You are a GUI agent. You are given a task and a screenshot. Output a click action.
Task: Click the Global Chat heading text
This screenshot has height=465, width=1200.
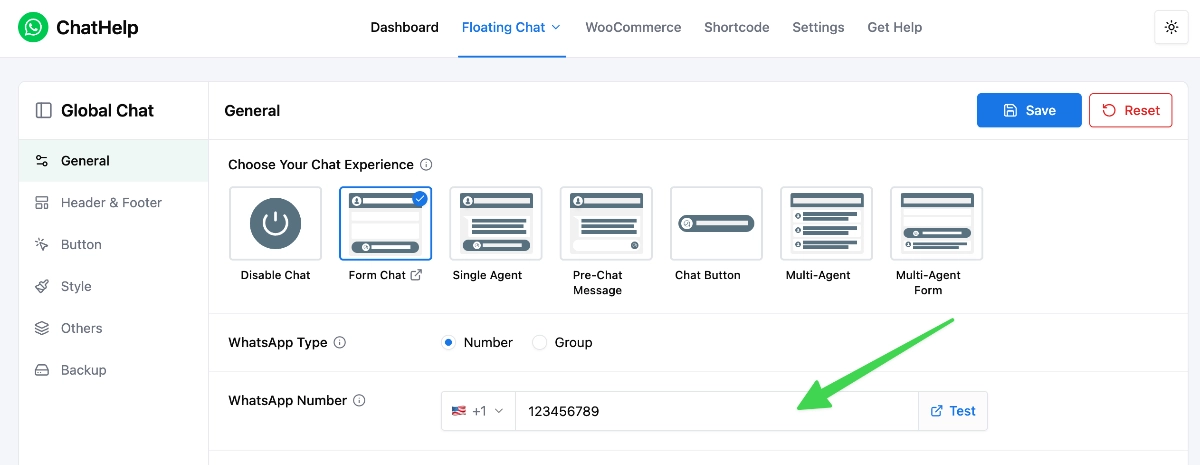(108, 111)
